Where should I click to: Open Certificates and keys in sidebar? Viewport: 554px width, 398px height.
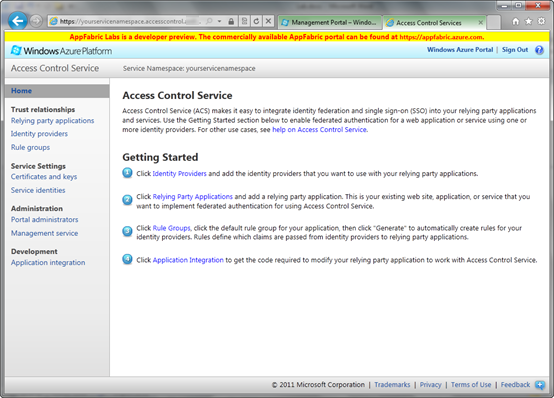[44, 177]
